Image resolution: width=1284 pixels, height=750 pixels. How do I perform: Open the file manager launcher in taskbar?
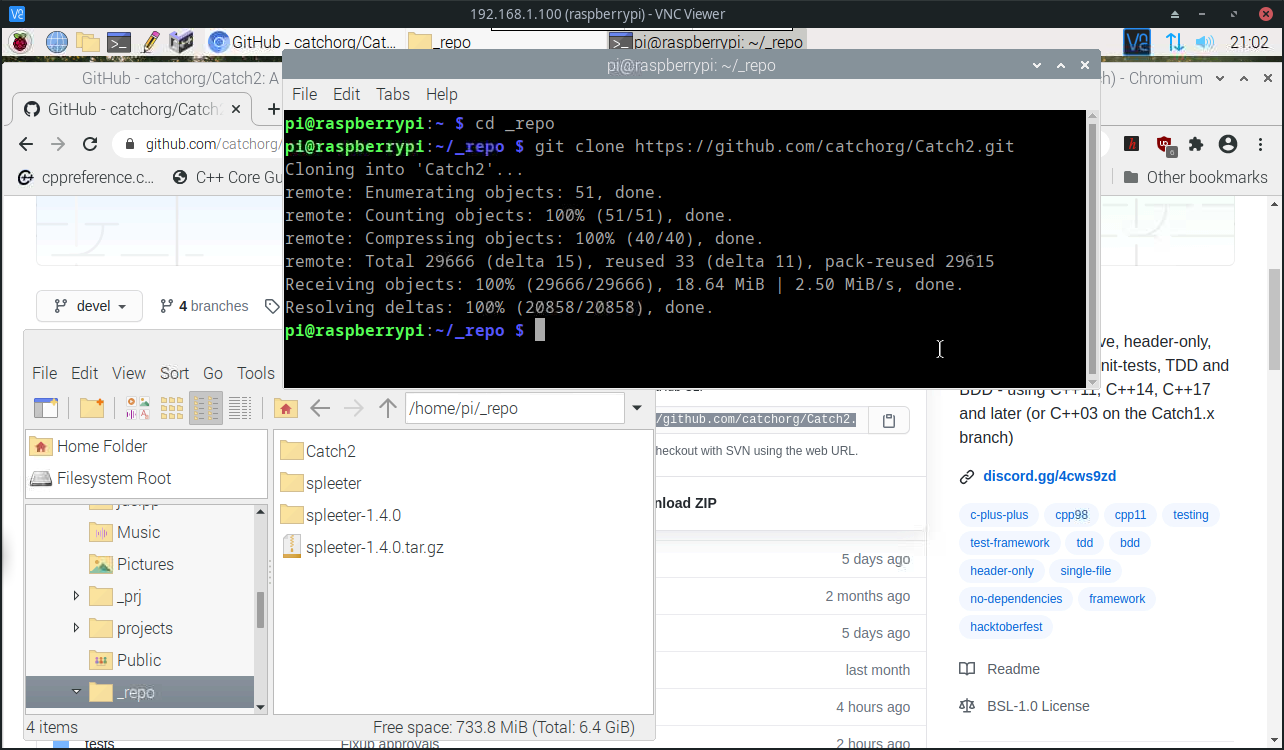pyautogui.click(x=88, y=42)
